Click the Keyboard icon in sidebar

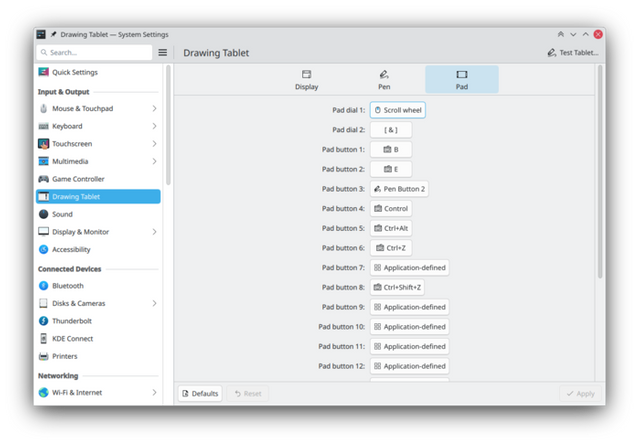click(x=43, y=126)
